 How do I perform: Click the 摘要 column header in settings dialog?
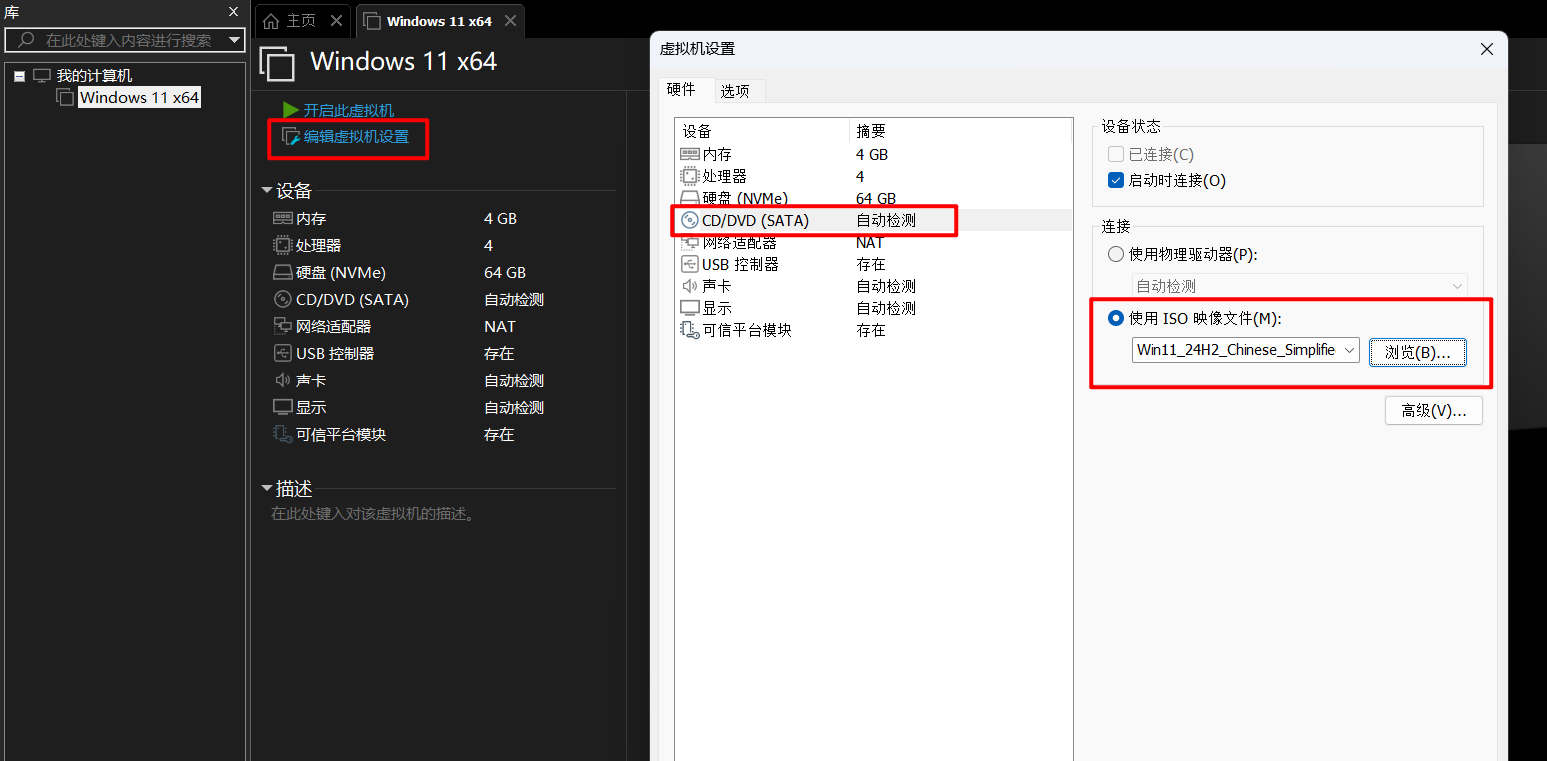(x=960, y=131)
